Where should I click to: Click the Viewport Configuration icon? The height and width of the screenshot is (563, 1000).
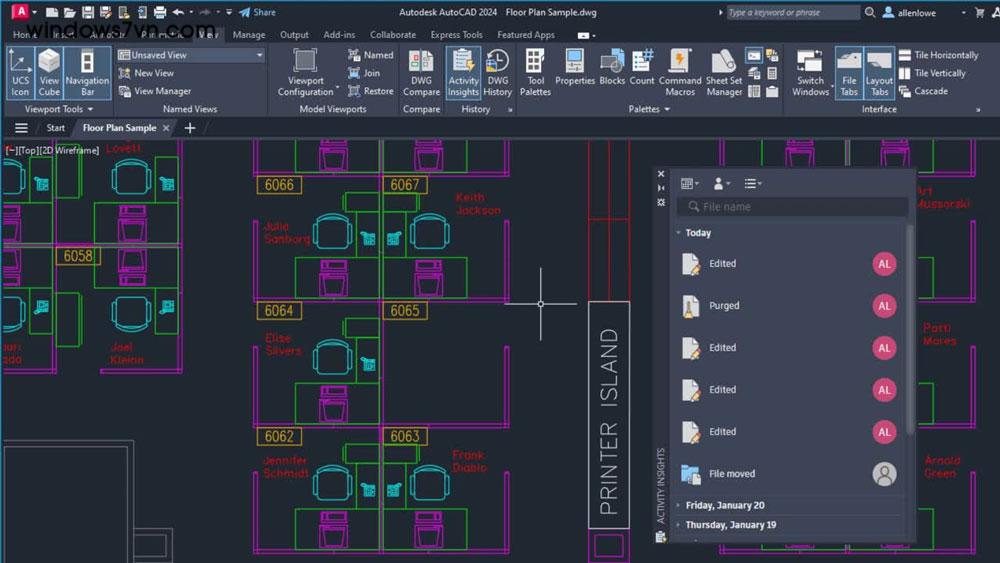click(x=305, y=60)
